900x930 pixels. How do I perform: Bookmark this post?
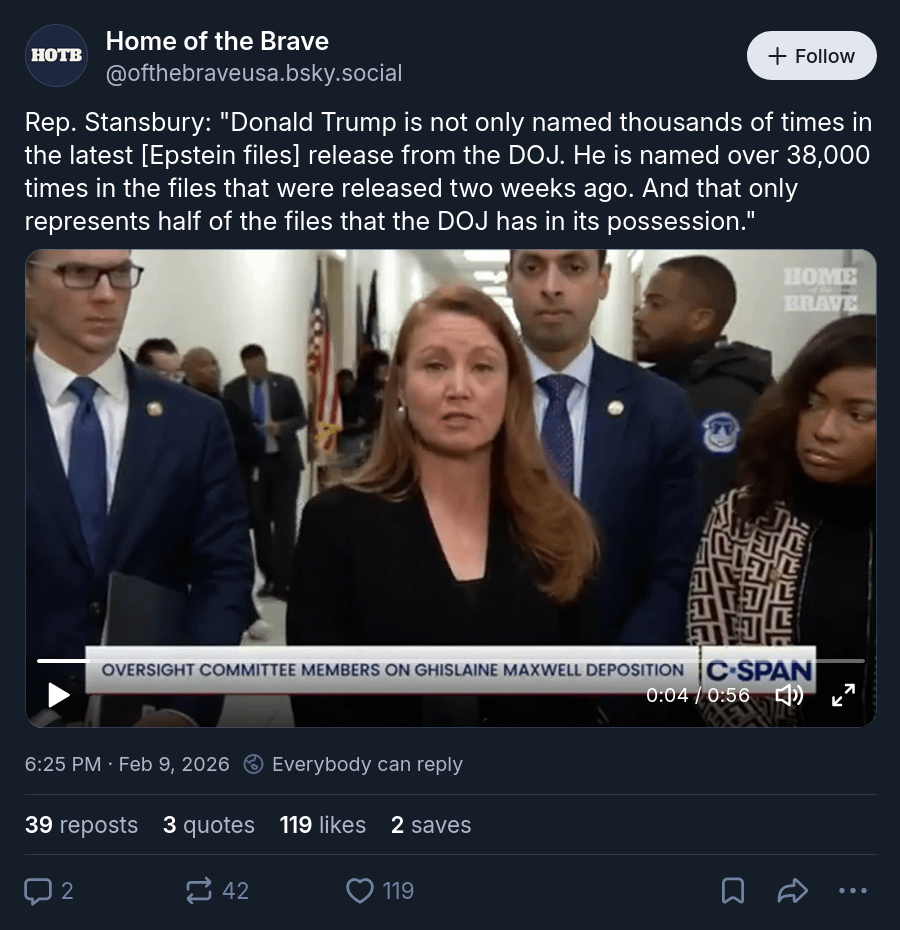click(733, 890)
